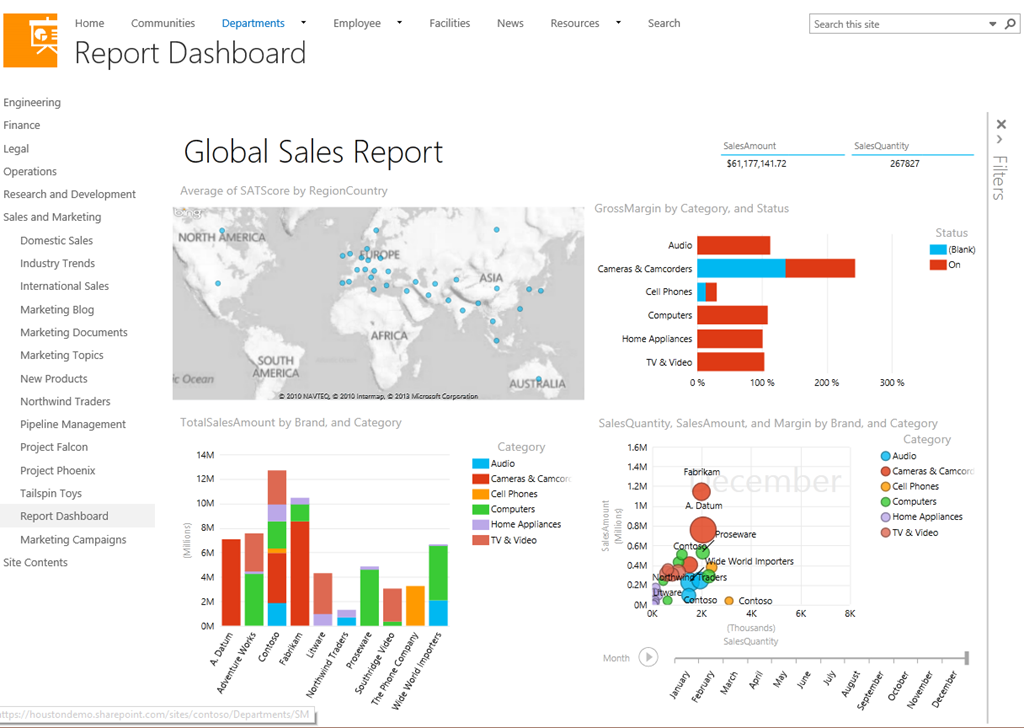Select Report Dashboard in side navigation
This screenshot has width=1024, height=728.
click(64, 516)
